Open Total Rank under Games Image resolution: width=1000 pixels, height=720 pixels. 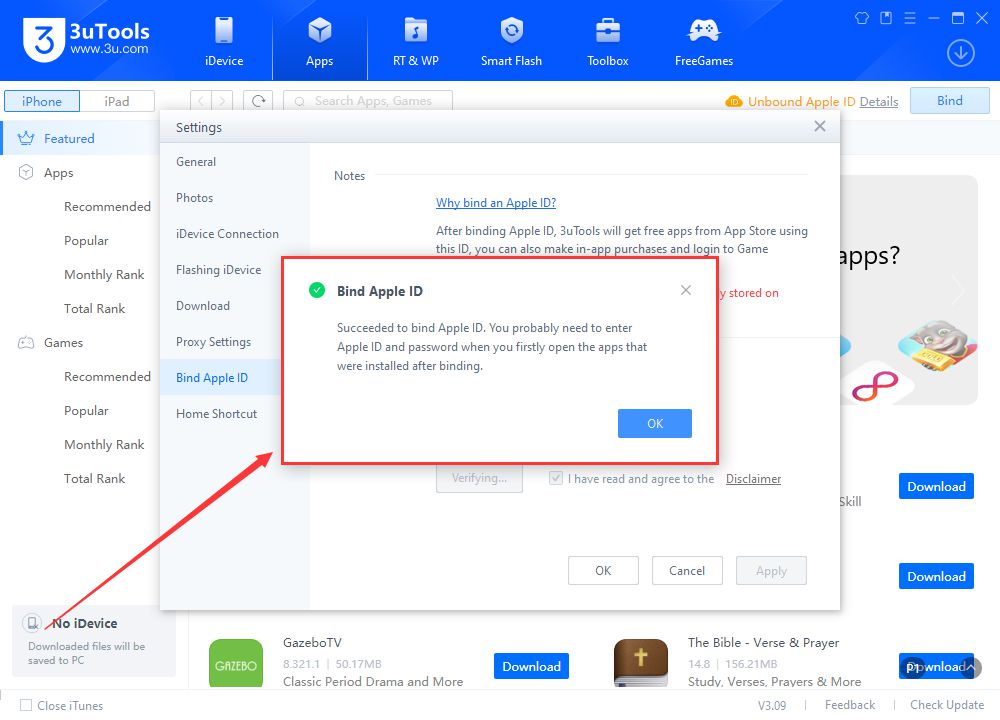(x=94, y=479)
